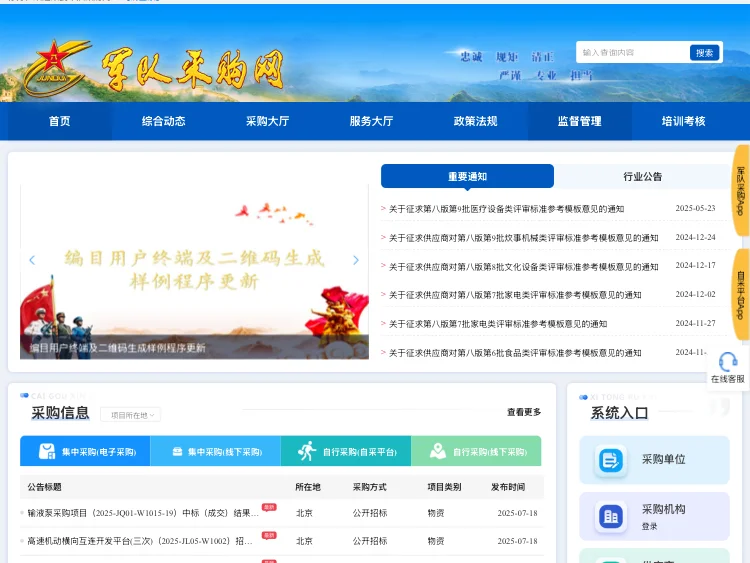Click the 集中采购(线下采购) briefcase icon

tap(177, 451)
